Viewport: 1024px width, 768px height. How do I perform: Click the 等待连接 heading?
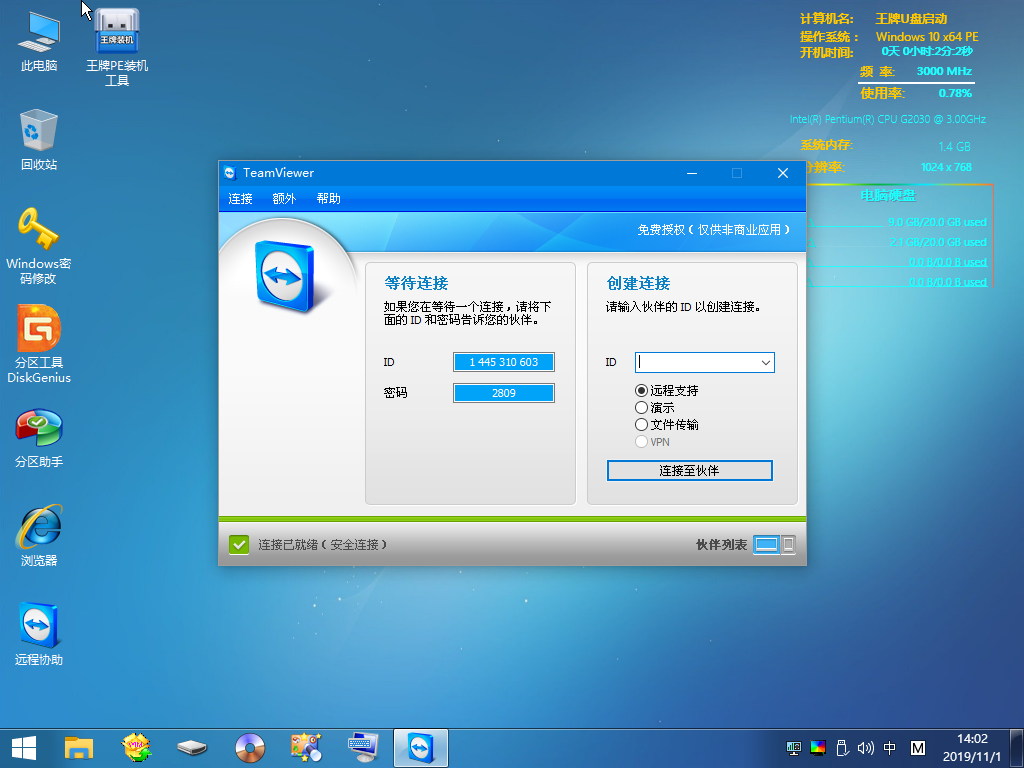[x=416, y=283]
